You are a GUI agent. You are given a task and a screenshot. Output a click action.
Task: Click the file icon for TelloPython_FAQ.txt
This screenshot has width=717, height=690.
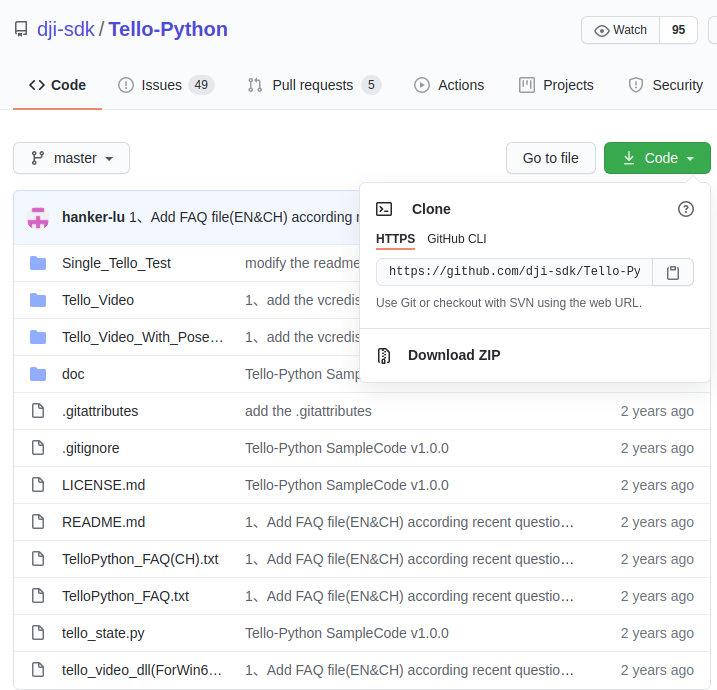pyautogui.click(x=38, y=596)
